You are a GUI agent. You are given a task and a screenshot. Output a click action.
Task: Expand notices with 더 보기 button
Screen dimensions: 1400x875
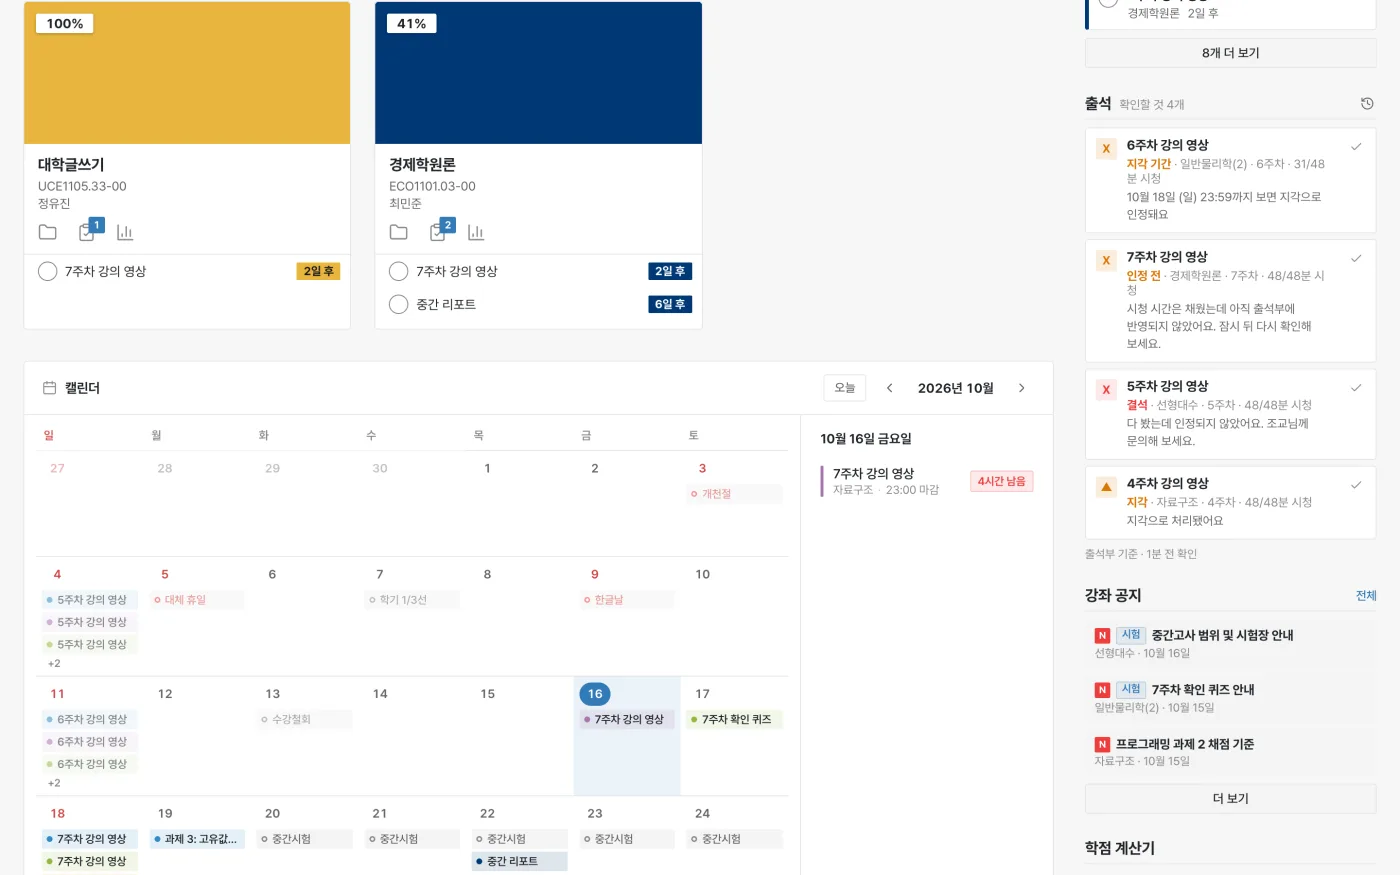1230,798
